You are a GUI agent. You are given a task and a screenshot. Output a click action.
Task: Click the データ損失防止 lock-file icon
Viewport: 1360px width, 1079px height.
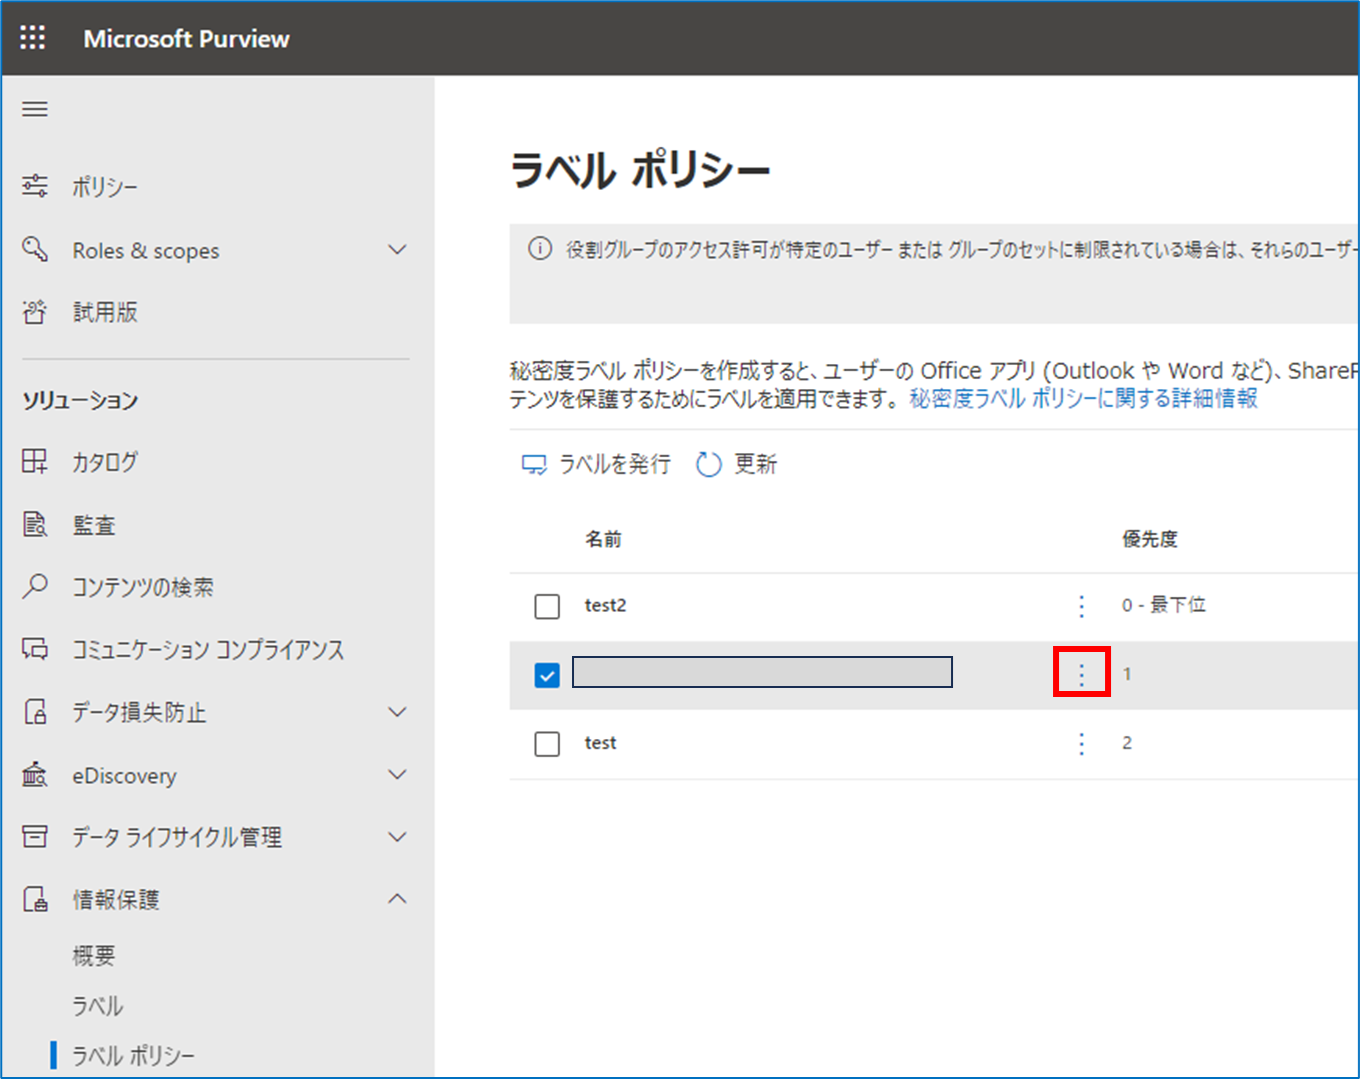click(35, 712)
